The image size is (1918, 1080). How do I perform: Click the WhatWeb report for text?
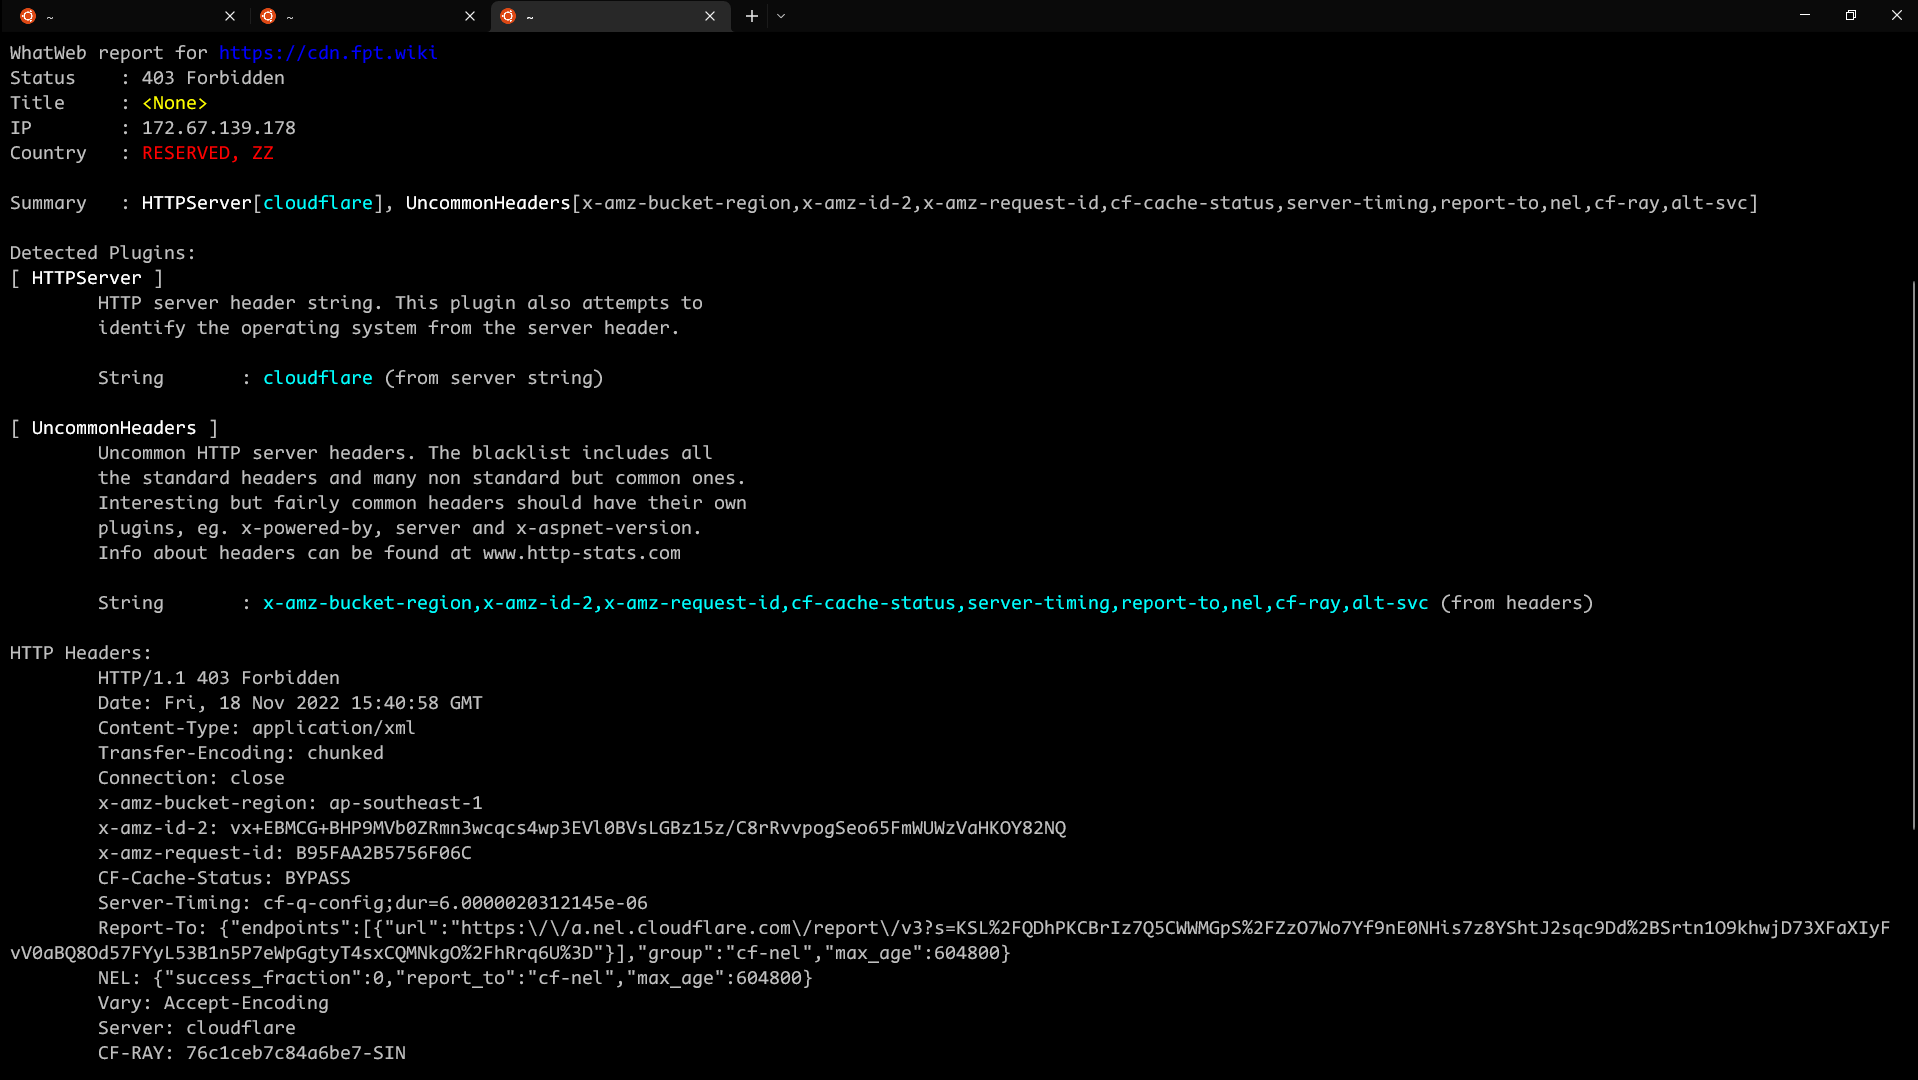[109, 53]
